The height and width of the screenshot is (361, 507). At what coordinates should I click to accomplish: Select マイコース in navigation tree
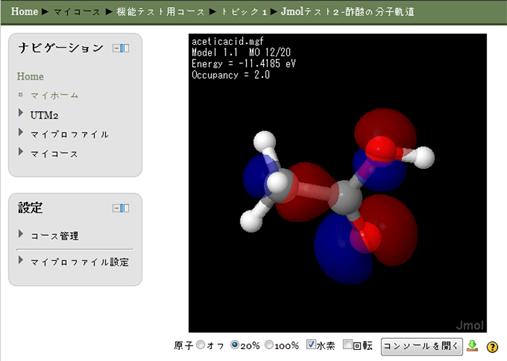click(54, 154)
